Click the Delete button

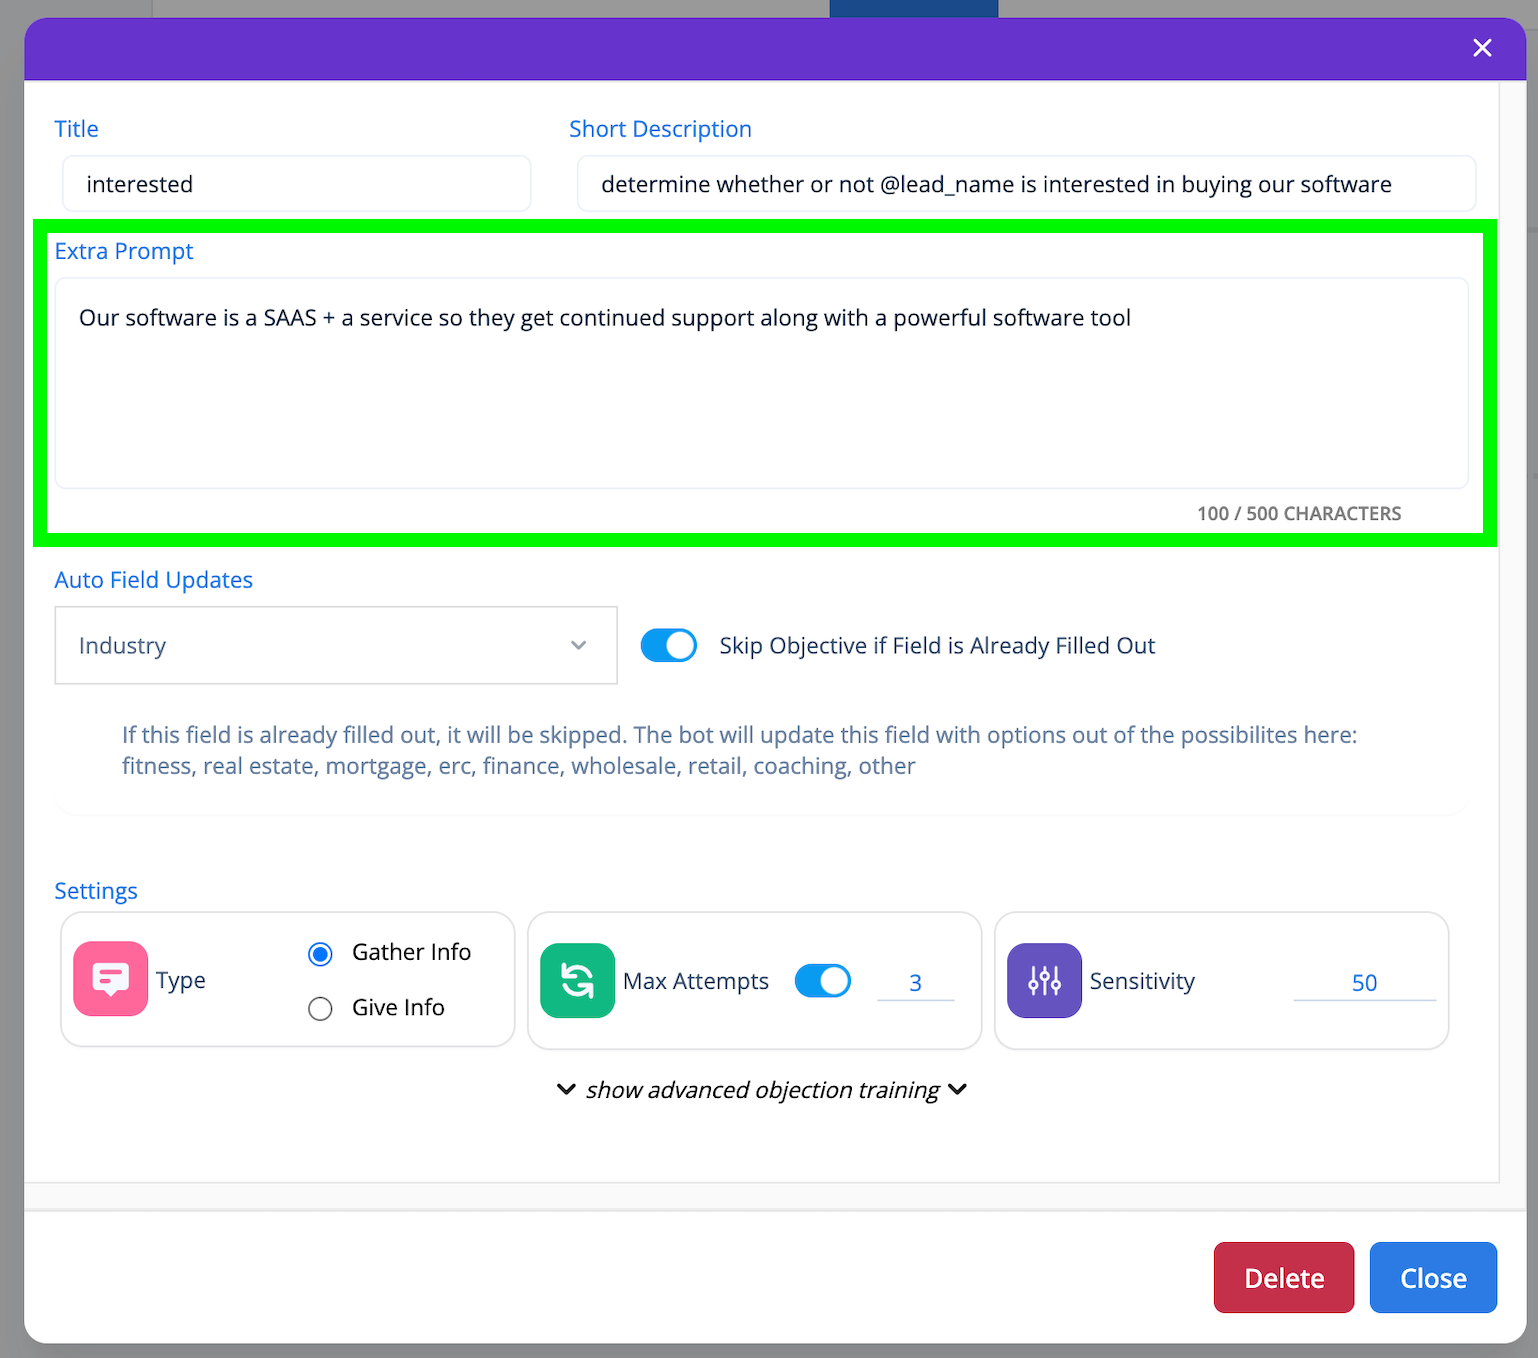[x=1284, y=1277]
